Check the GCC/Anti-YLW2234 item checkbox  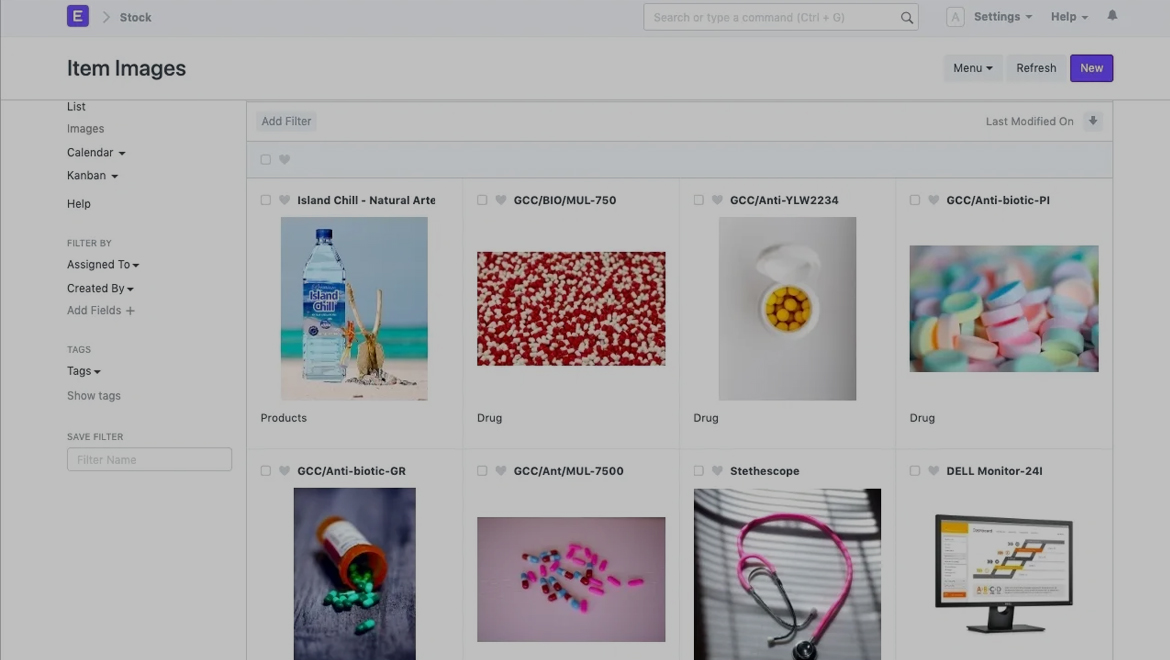click(x=698, y=200)
